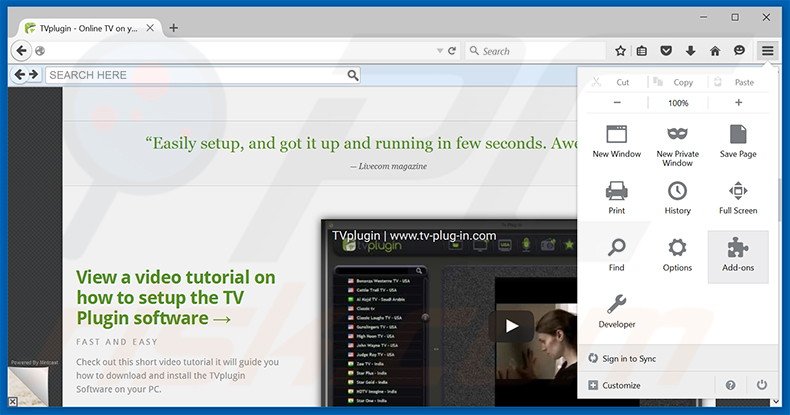Click Sign in to Sync

pos(622,359)
